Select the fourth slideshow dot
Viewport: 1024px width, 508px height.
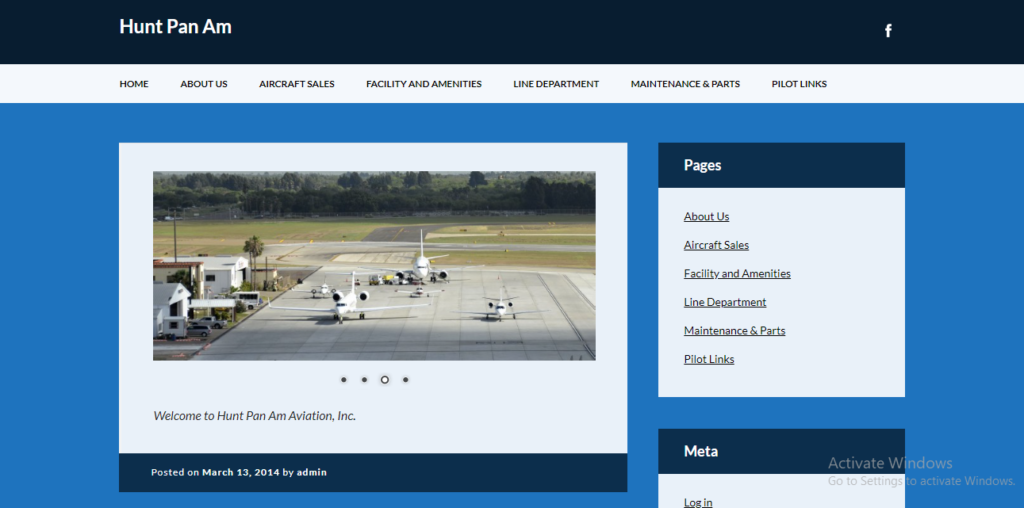405,380
